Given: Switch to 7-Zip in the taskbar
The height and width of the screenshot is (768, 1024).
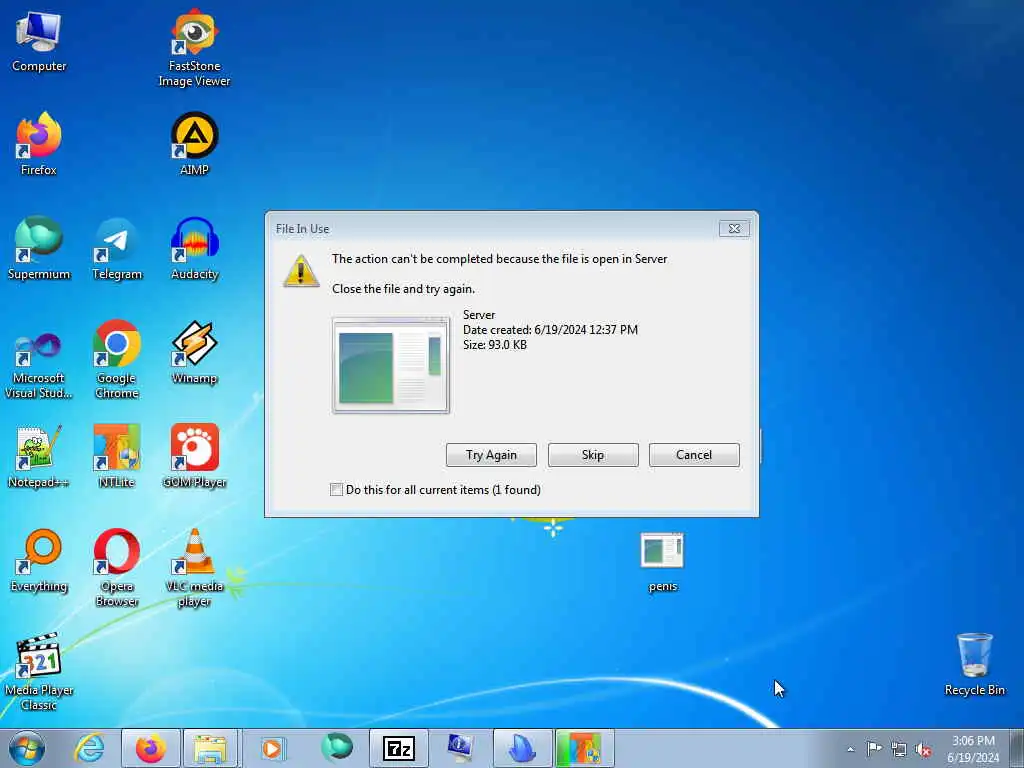Looking at the screenshot, I should coord(398,748).
